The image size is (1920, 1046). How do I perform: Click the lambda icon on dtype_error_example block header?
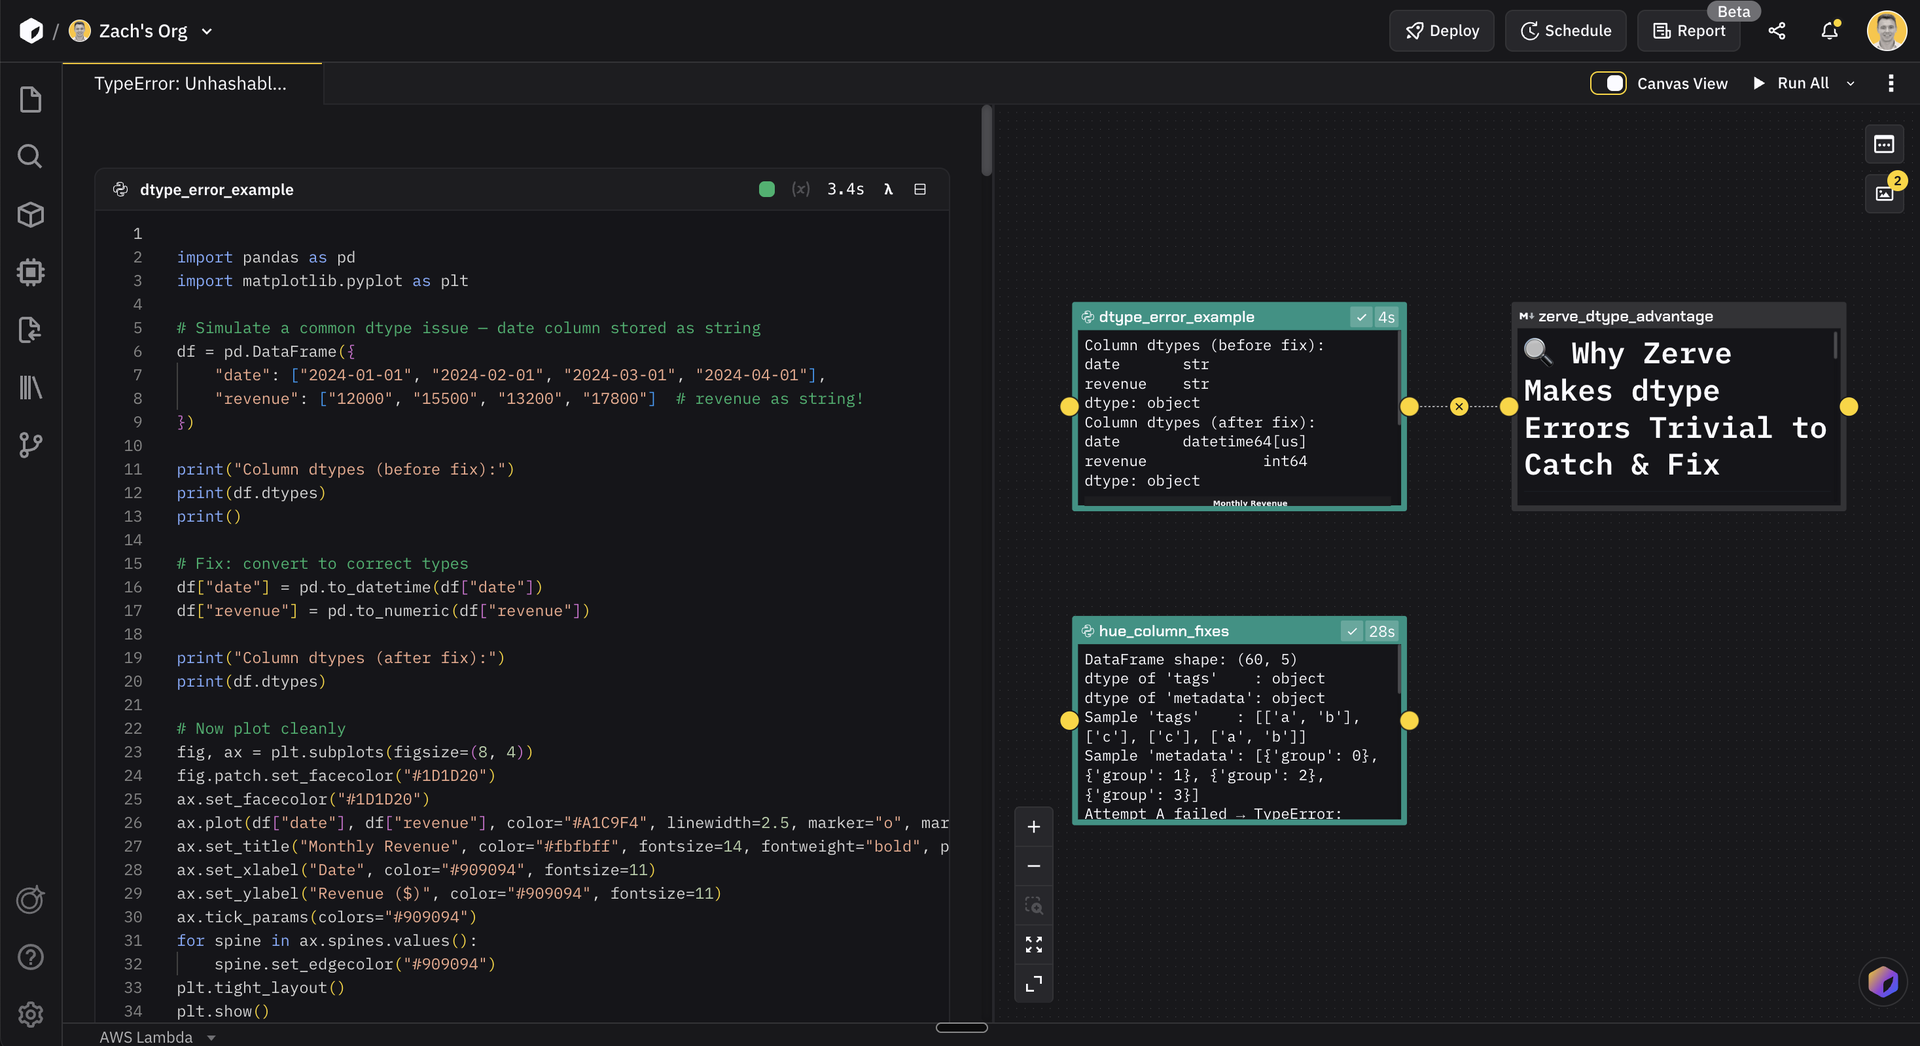point(888,189)
